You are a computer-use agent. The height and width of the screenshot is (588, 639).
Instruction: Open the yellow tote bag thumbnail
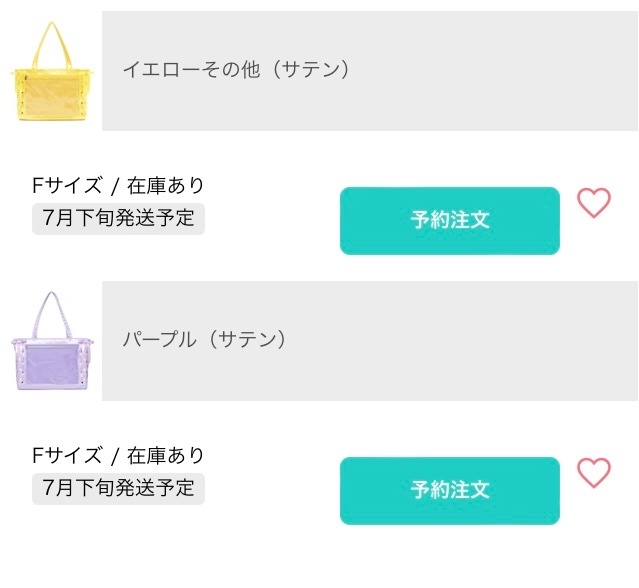(52, 71)
